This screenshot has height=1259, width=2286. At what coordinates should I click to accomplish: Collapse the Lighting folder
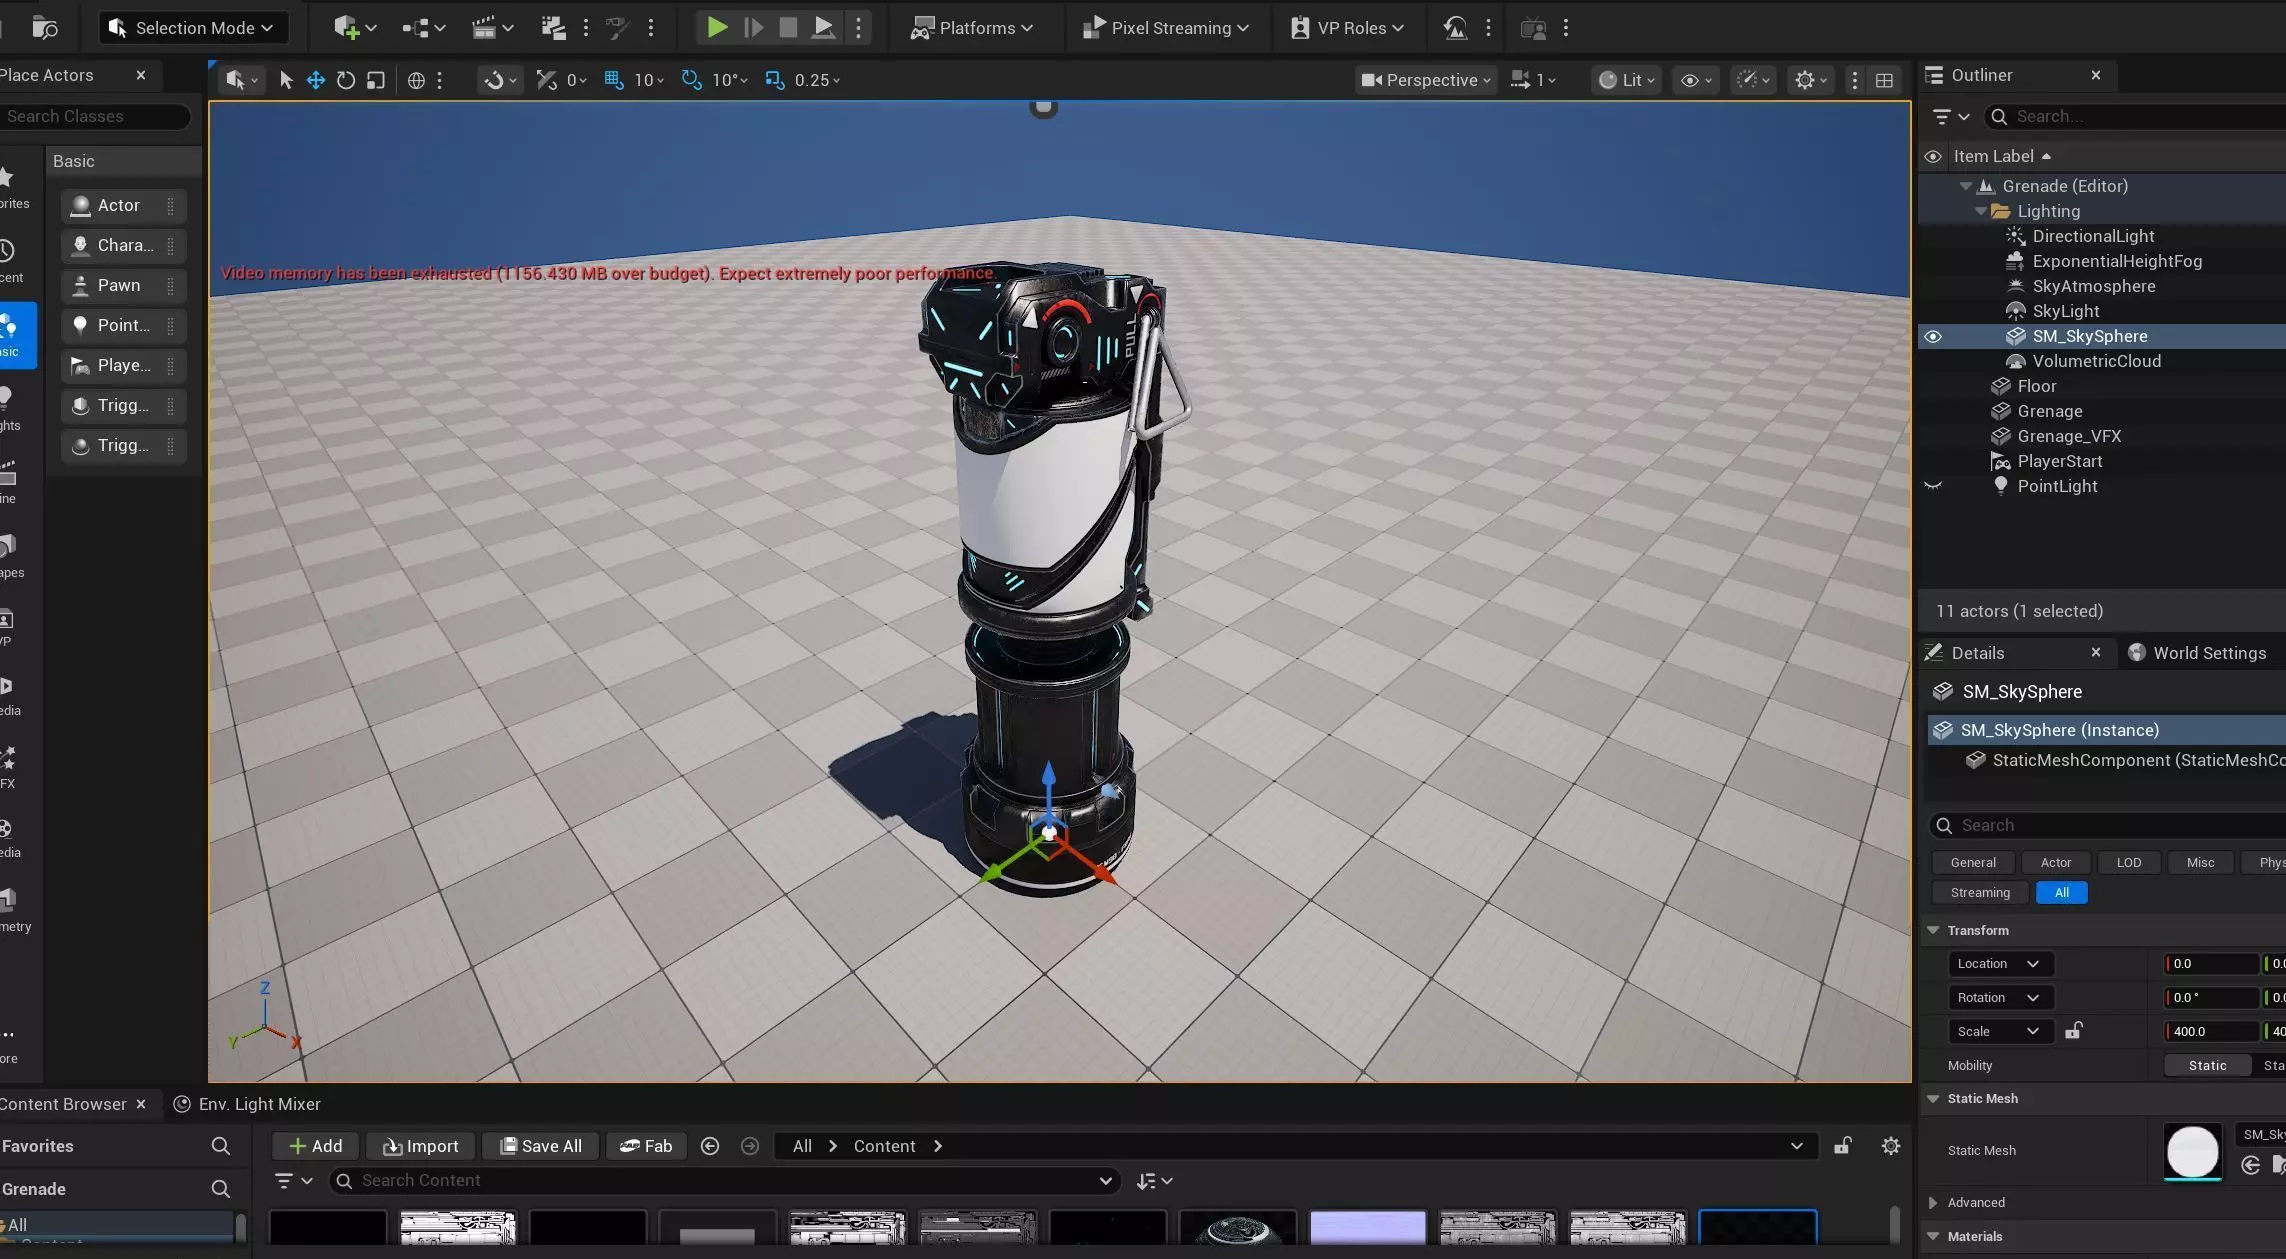[x=1981, y=211]
